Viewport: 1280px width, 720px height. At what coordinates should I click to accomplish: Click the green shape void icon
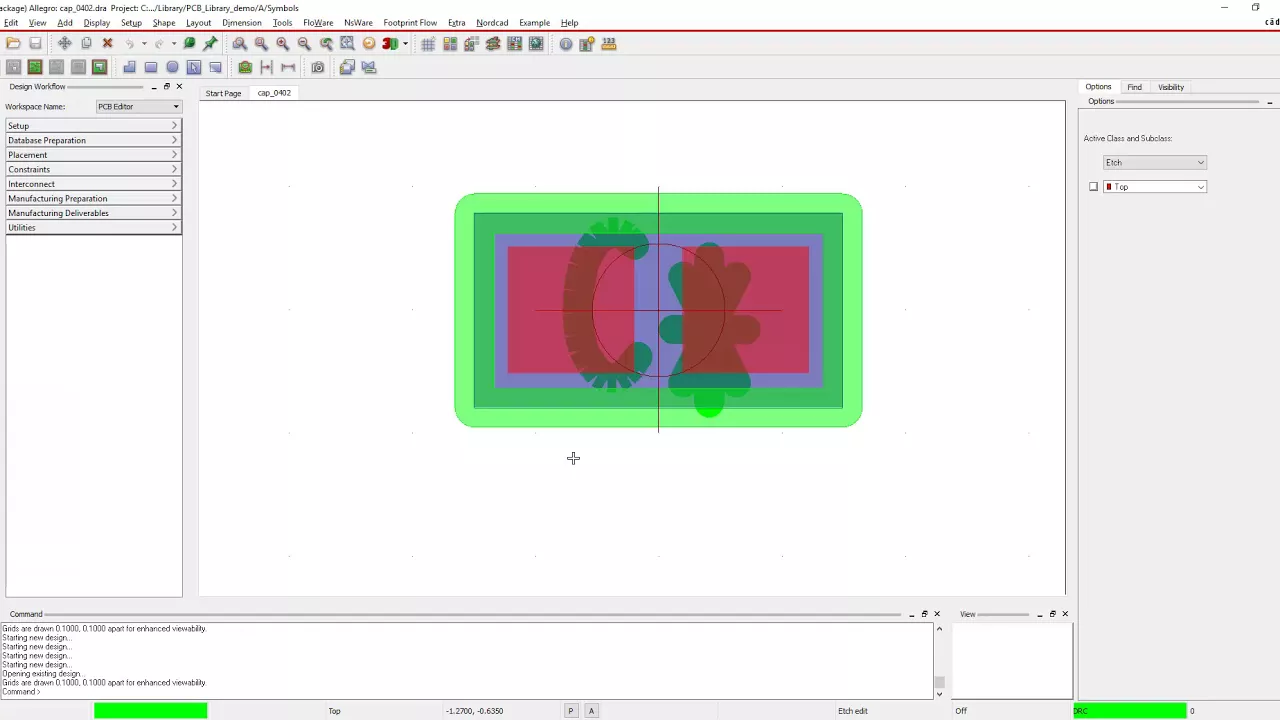(x=245, y=67)
